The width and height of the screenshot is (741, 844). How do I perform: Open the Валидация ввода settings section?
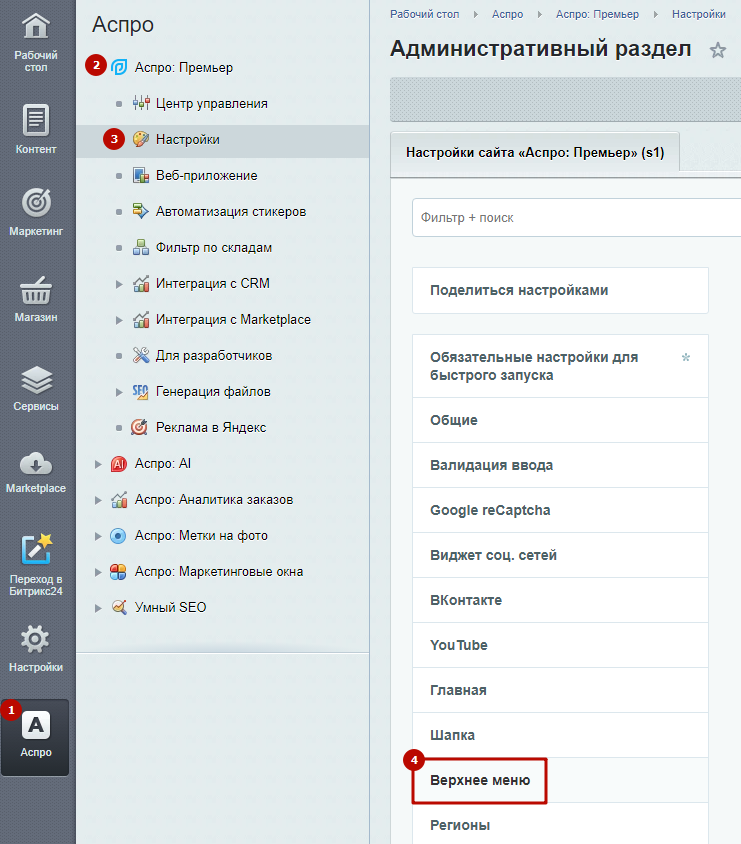pyautogui.click(x=560, y=465)
